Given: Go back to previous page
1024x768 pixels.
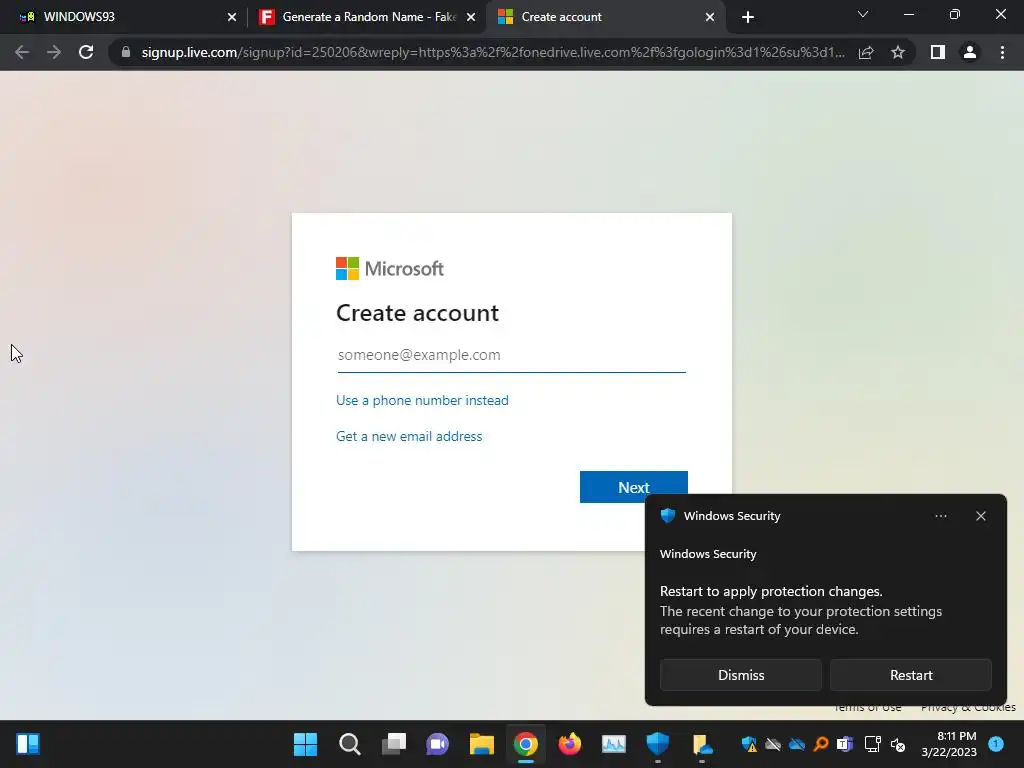Looking at the screenshot, I should coord(22,52).
